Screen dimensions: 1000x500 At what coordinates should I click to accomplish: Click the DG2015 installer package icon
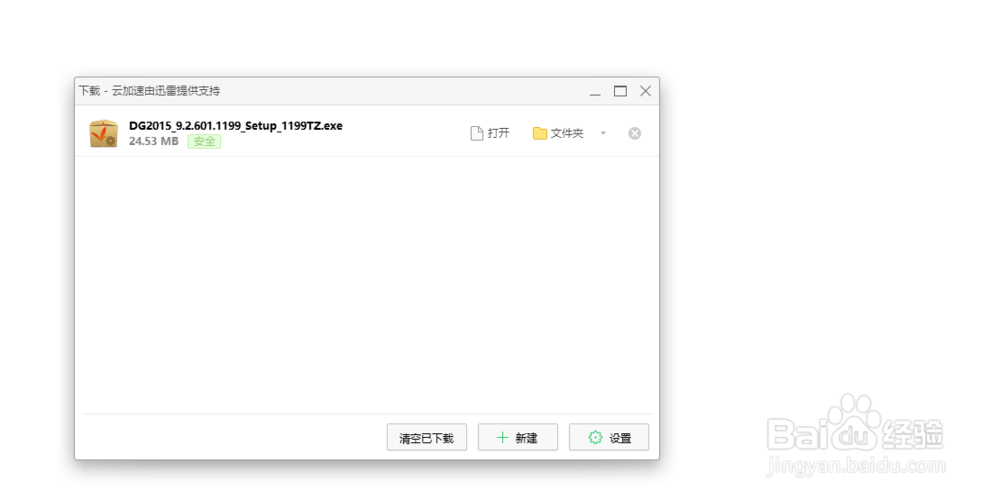click(x=103, y=133)
